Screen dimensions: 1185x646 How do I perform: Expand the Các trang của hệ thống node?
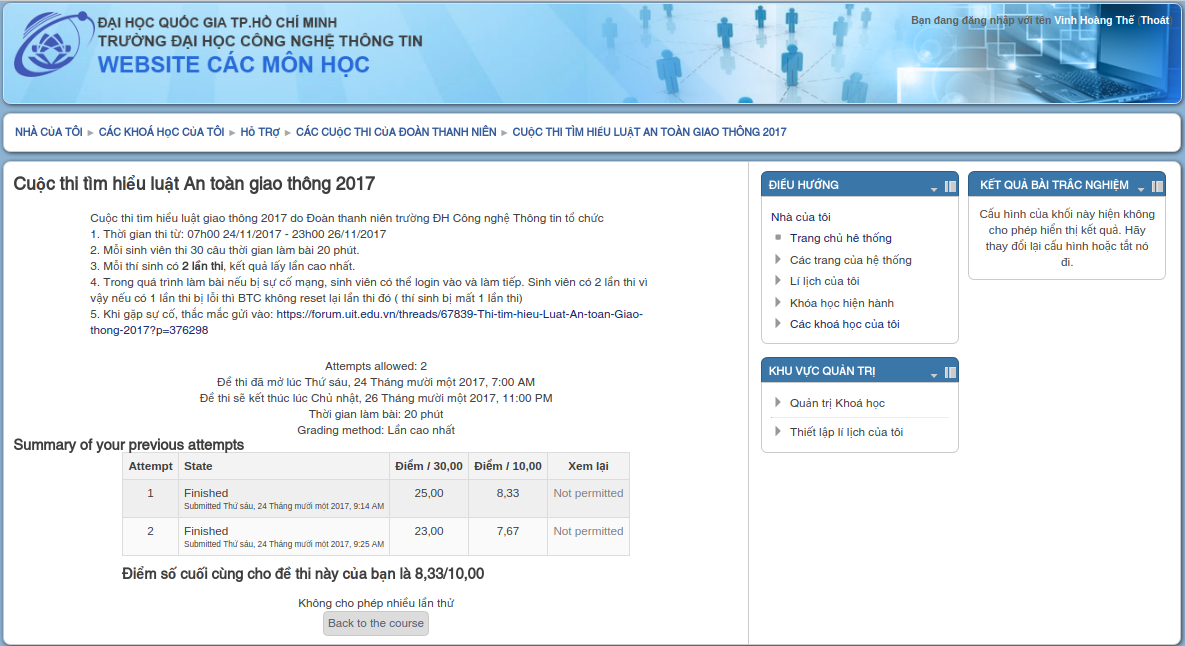coord(779,260)
